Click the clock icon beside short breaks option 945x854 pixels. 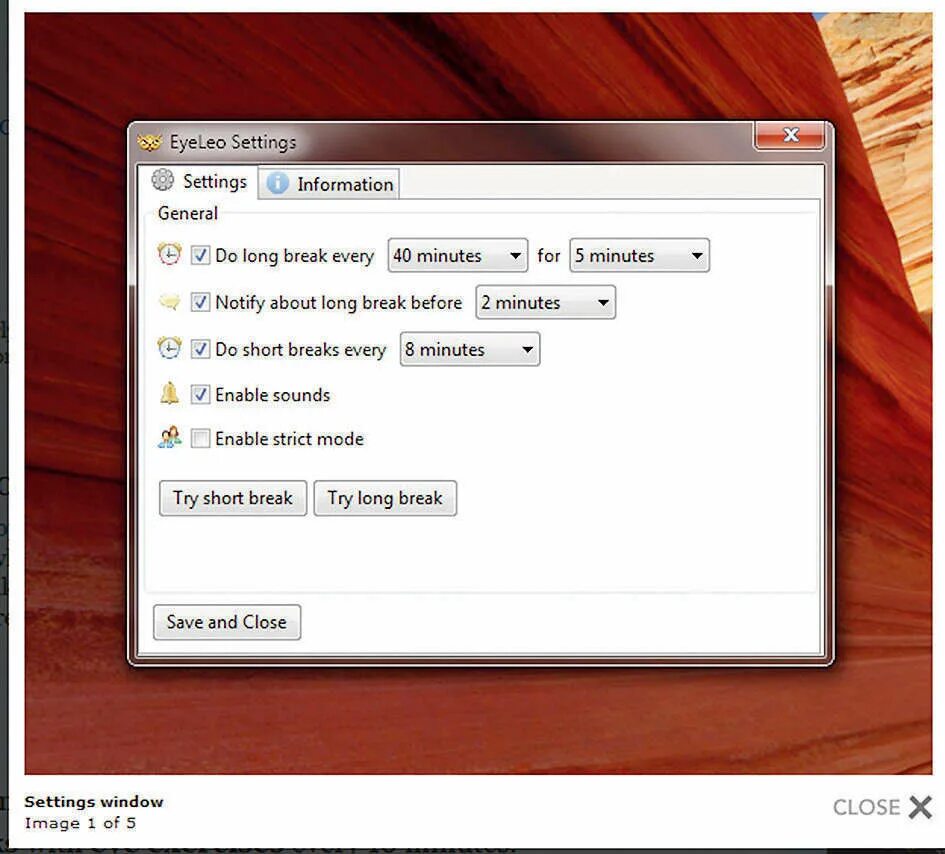coord(169,348)
